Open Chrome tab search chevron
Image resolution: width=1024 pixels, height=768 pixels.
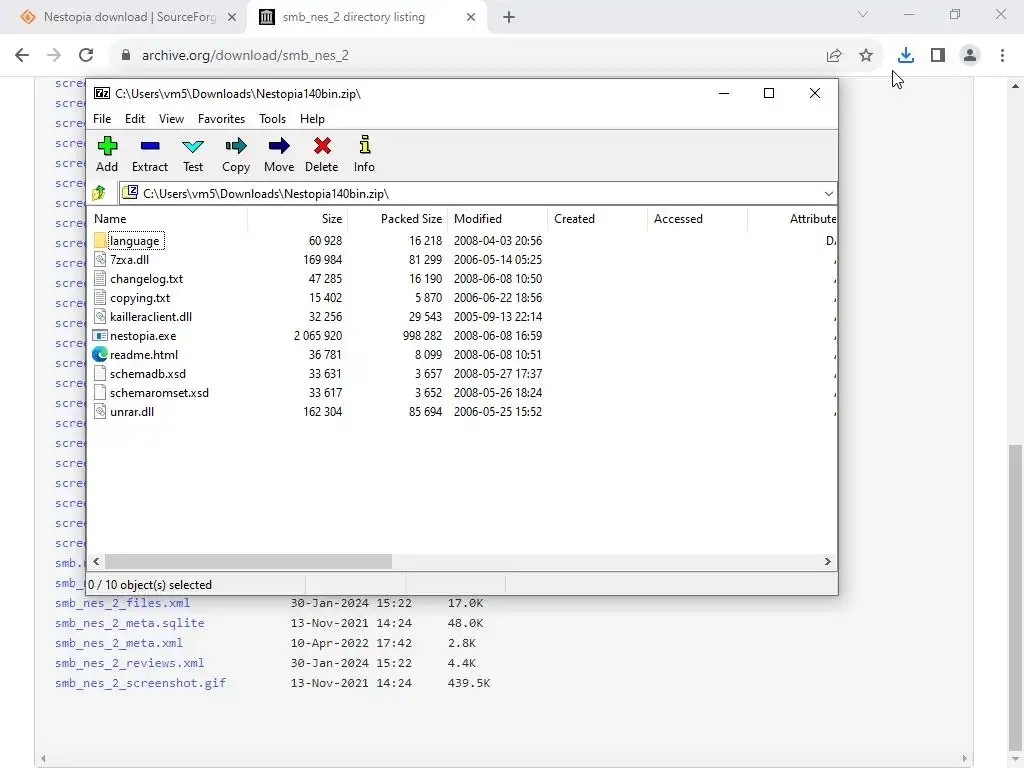coord(863,14)
